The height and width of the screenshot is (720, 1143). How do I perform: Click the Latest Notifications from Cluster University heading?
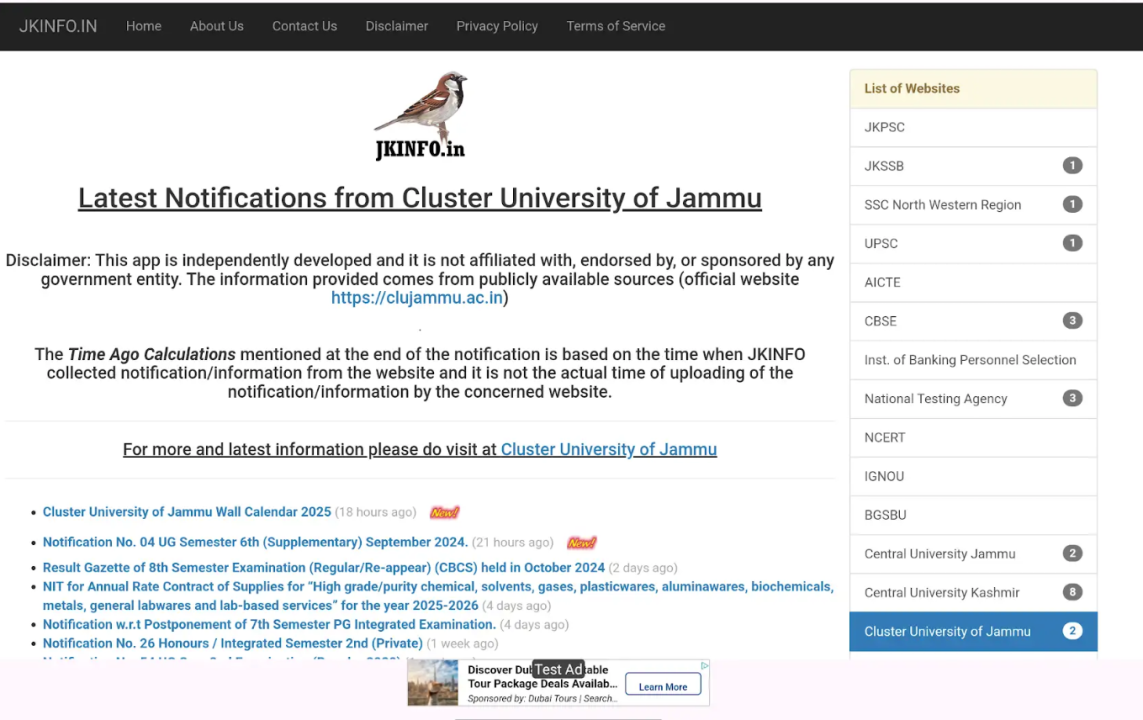click(x=420, y=198)
